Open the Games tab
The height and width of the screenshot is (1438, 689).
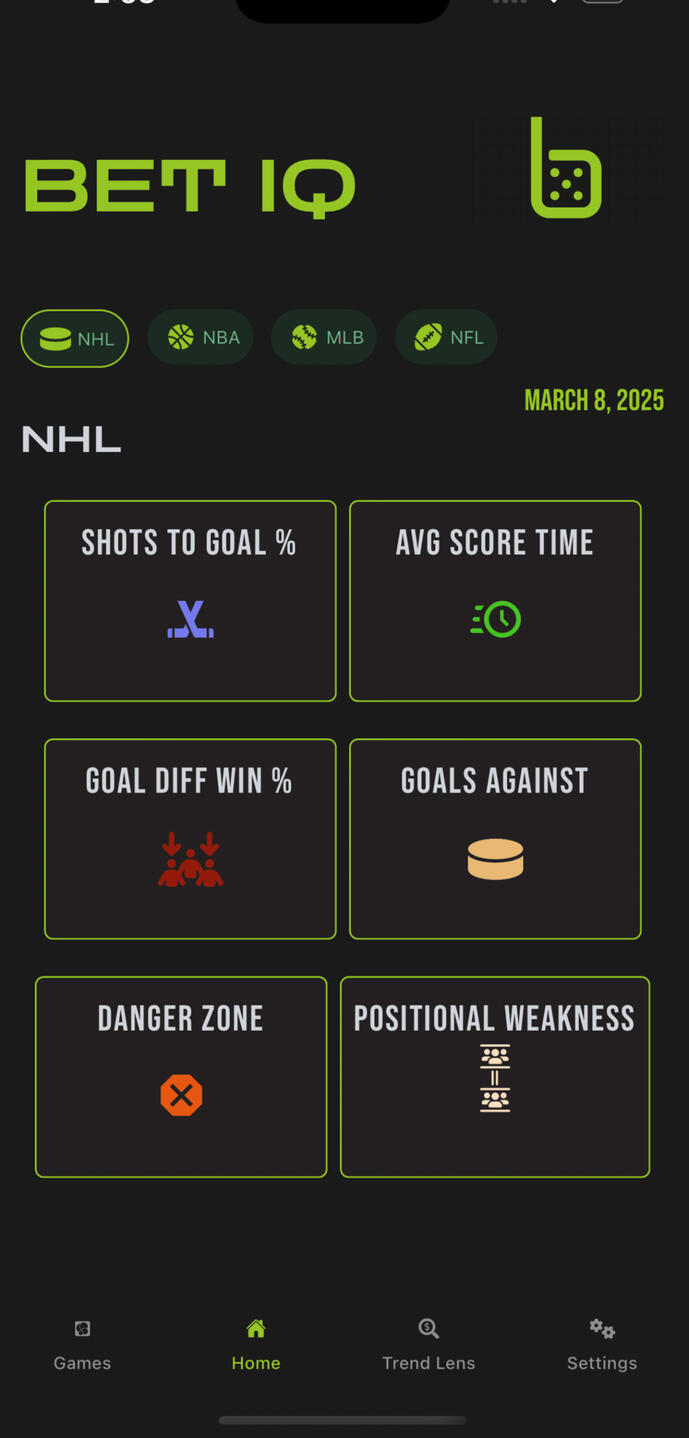coord(82,1344)
